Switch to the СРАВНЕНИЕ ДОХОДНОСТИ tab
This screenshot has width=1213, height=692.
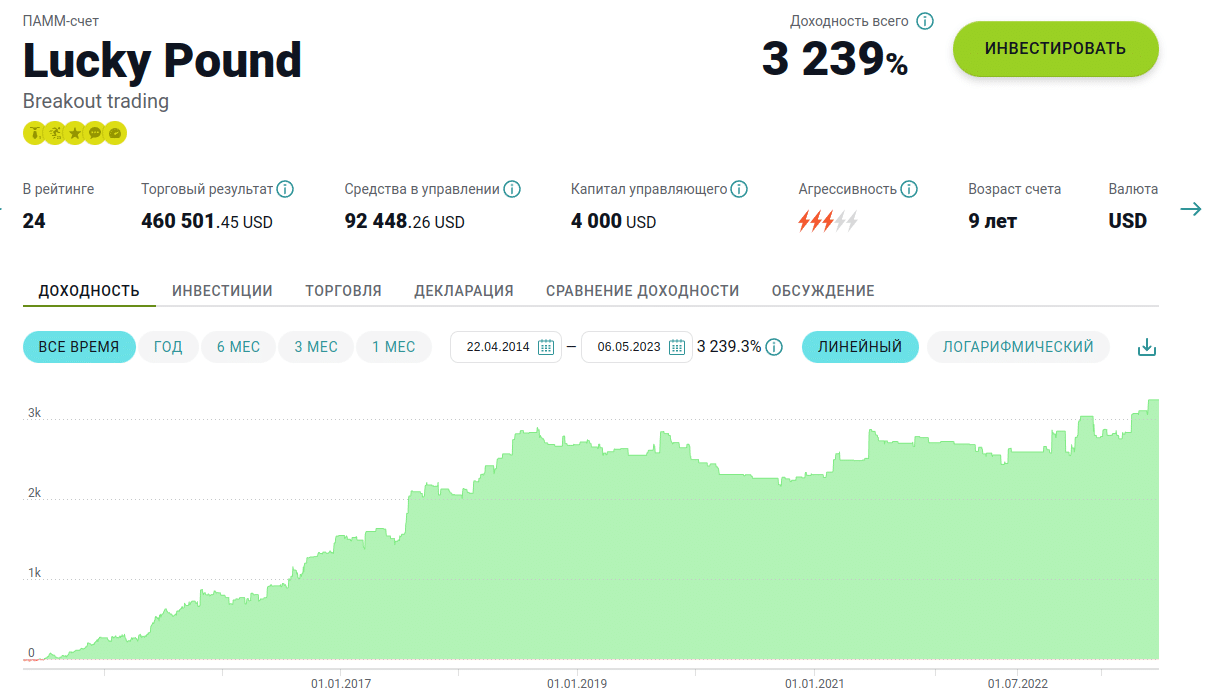point(642,291)
